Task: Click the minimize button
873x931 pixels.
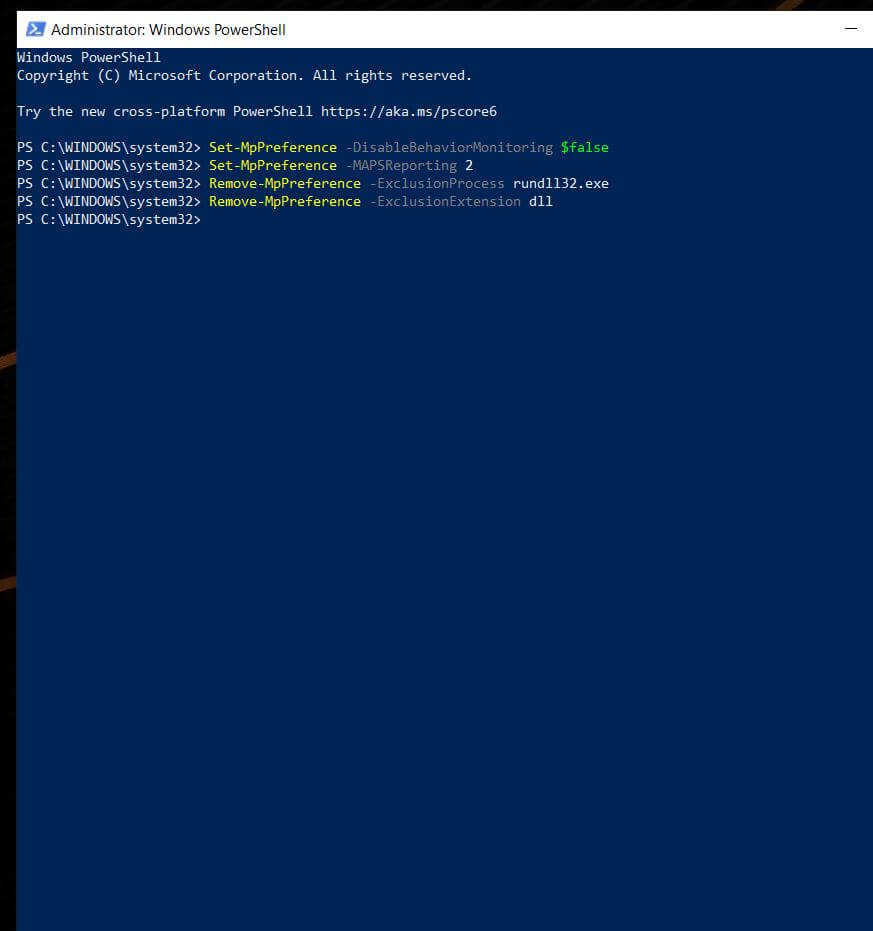Action: (851, 29)
